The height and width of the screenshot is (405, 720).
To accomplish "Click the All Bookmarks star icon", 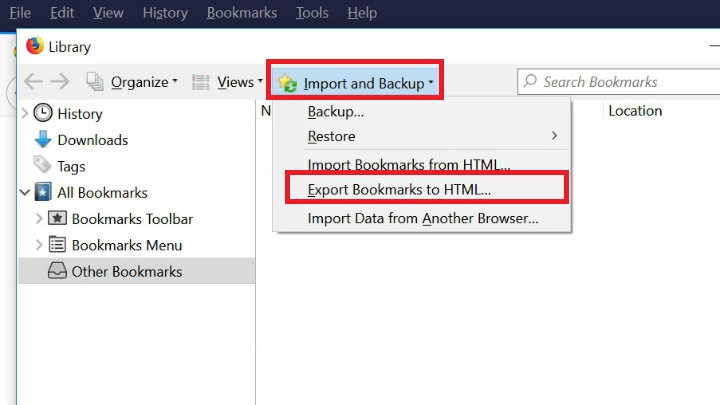I will click(x=43, y=192).
